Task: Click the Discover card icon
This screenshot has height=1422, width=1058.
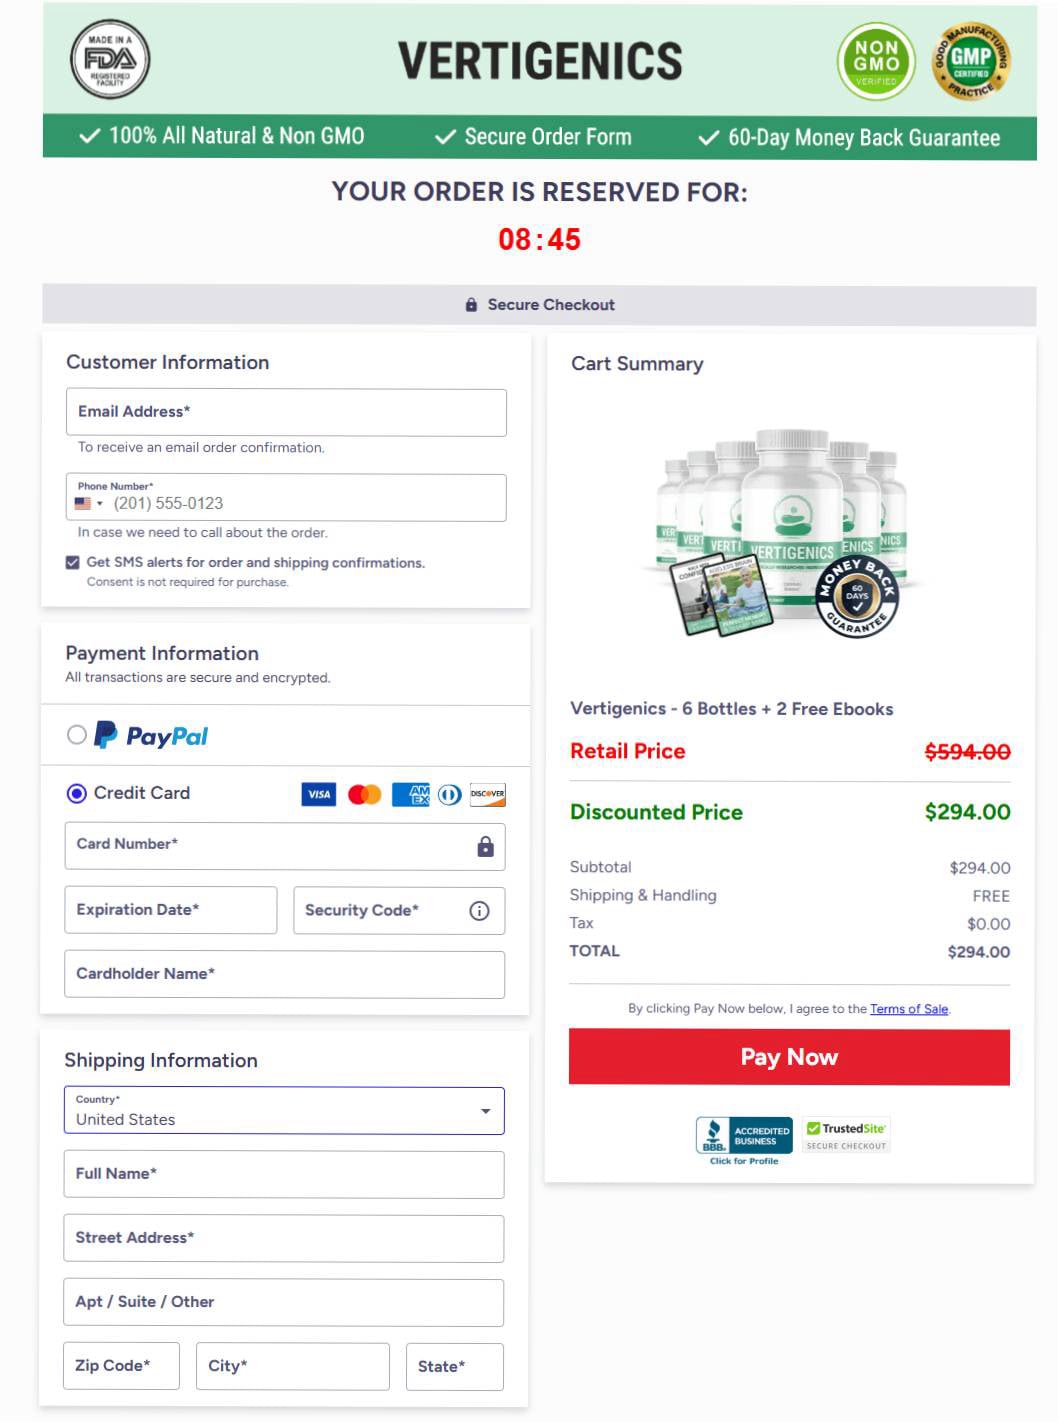Action: (x=487, y=795)
